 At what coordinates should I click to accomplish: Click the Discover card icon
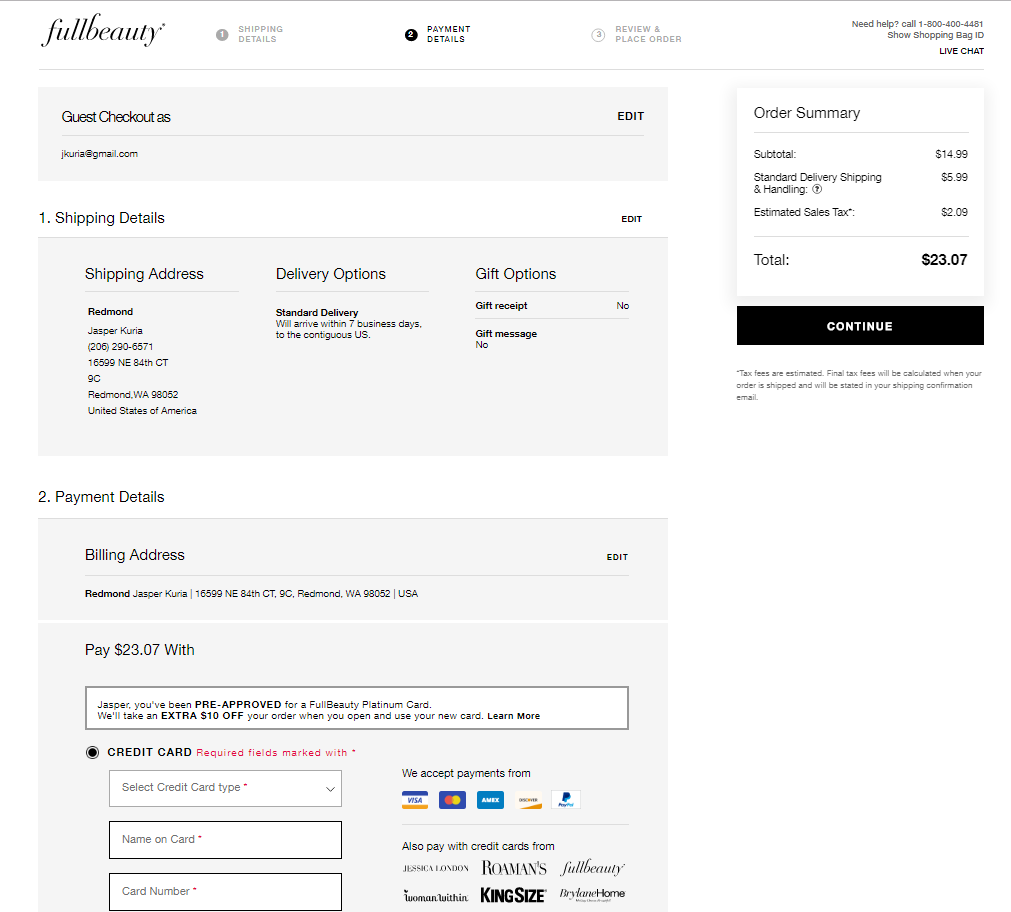pyautogui.click(x=528, y=800)
